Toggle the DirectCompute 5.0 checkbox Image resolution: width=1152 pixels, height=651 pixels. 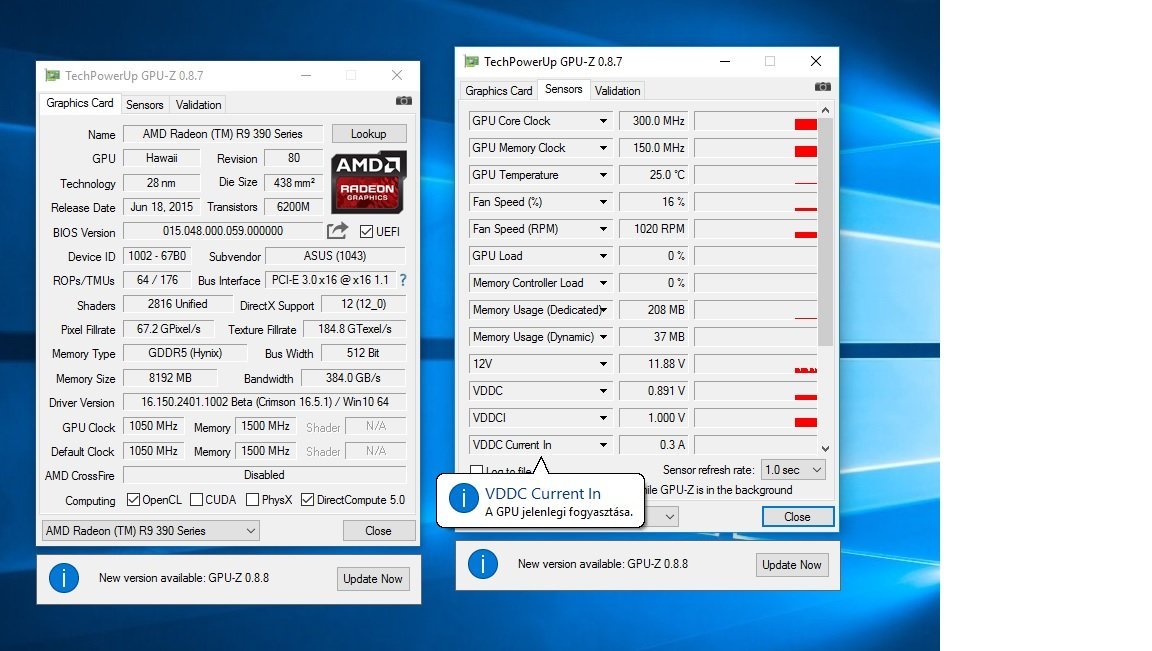308,500
